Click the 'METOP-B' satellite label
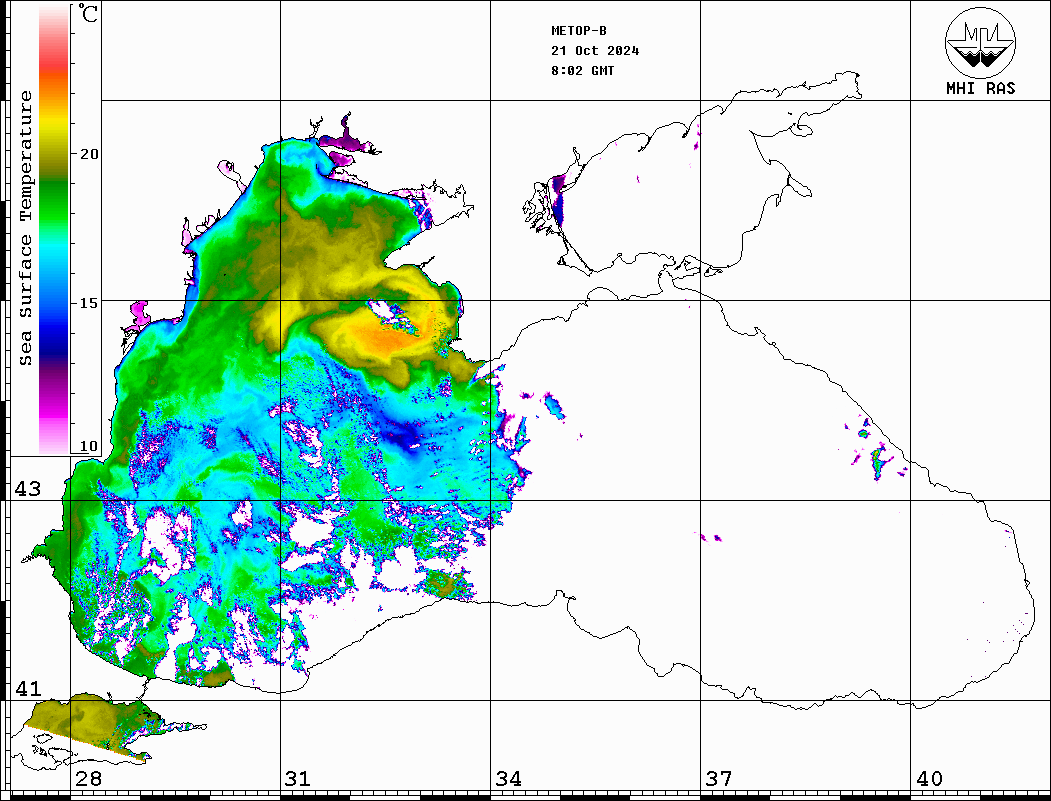 point(578,31)
